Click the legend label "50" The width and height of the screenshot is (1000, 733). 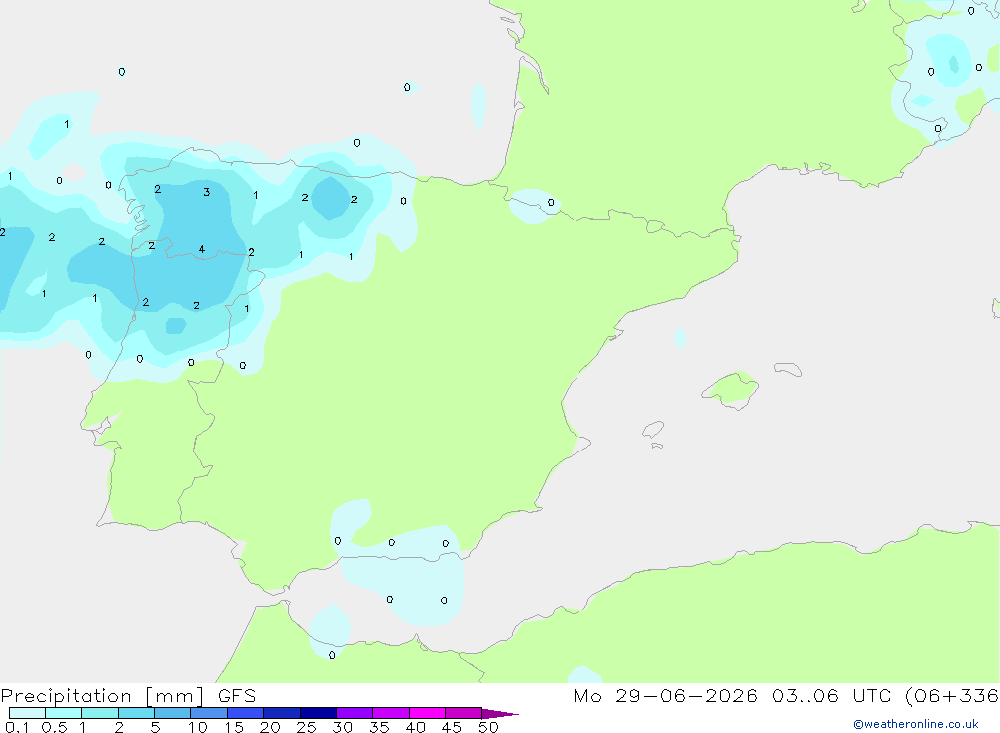488,727
